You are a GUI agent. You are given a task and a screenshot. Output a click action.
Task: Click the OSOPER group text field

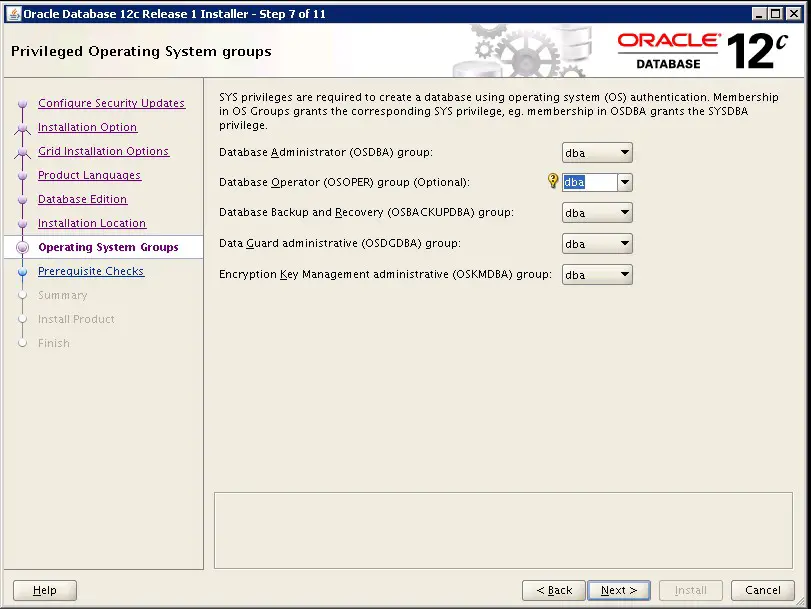(590, 182)
